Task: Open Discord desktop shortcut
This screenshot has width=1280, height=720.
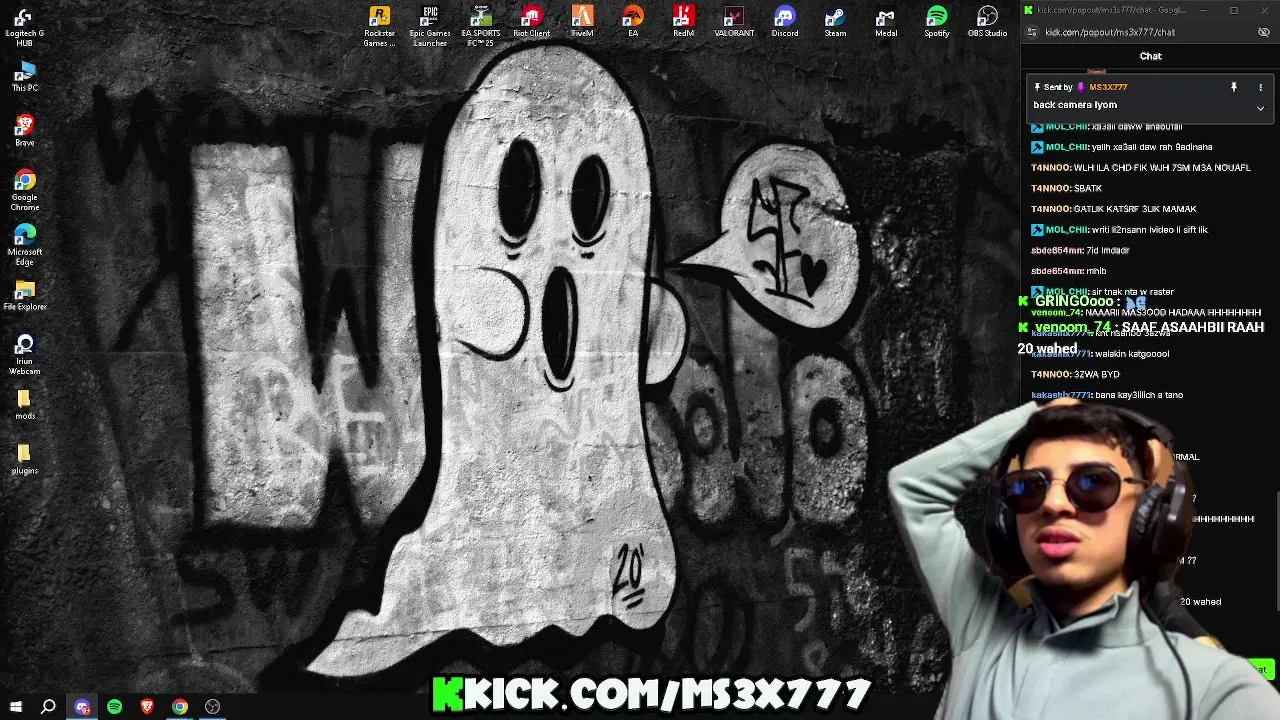Action: pos(785,21)
